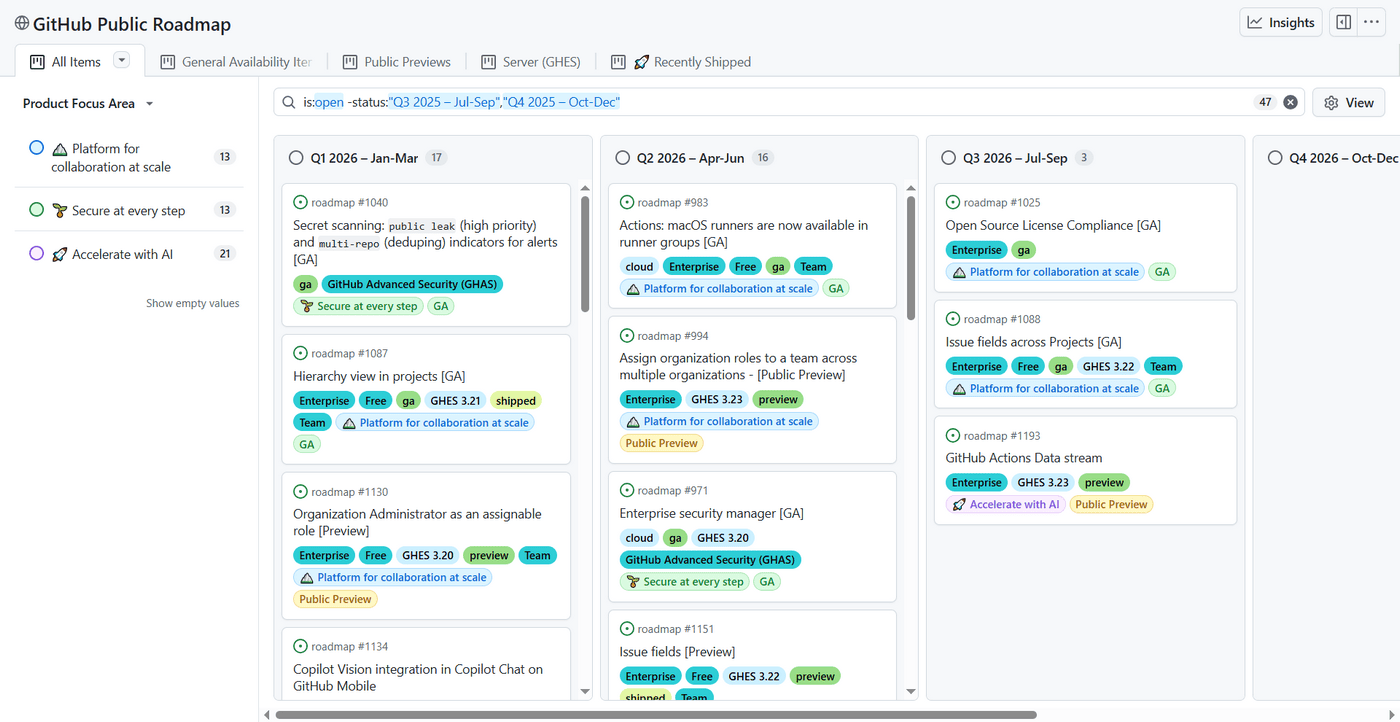Open Copilot Vision integration card title
This screenshot has width=1400, height=722.
point(418,678)
